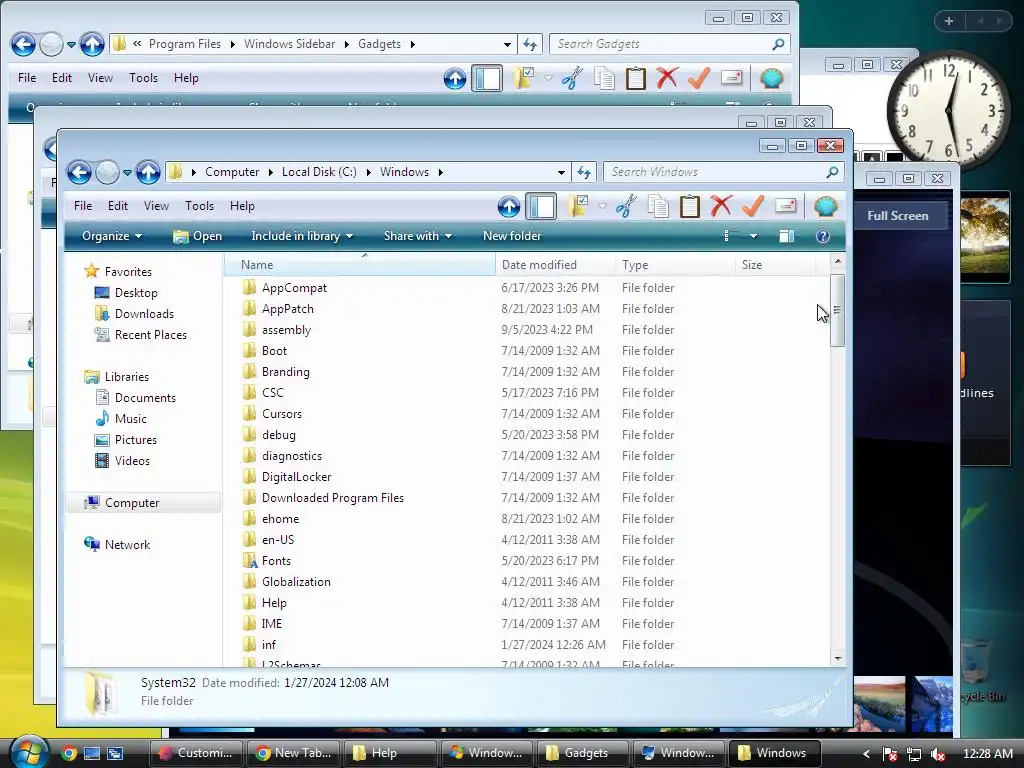Sort by Type column header
The height and width of the screenshot is (768, 1024).
[x=675, y=264]
